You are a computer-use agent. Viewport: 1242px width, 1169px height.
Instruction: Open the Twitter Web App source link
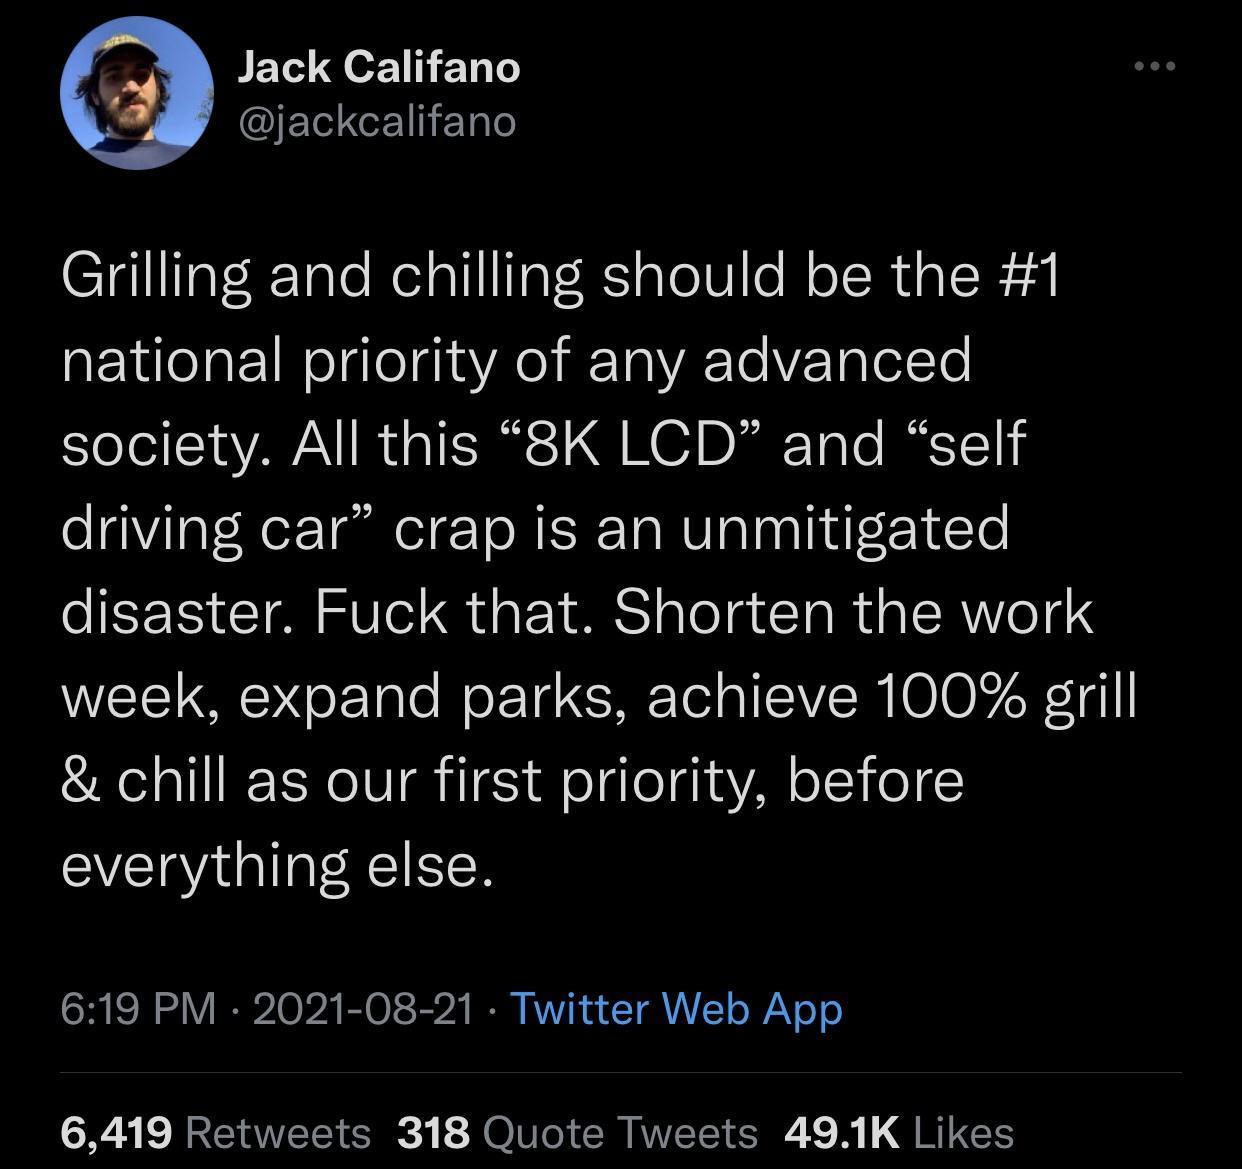coord(676,1008)
